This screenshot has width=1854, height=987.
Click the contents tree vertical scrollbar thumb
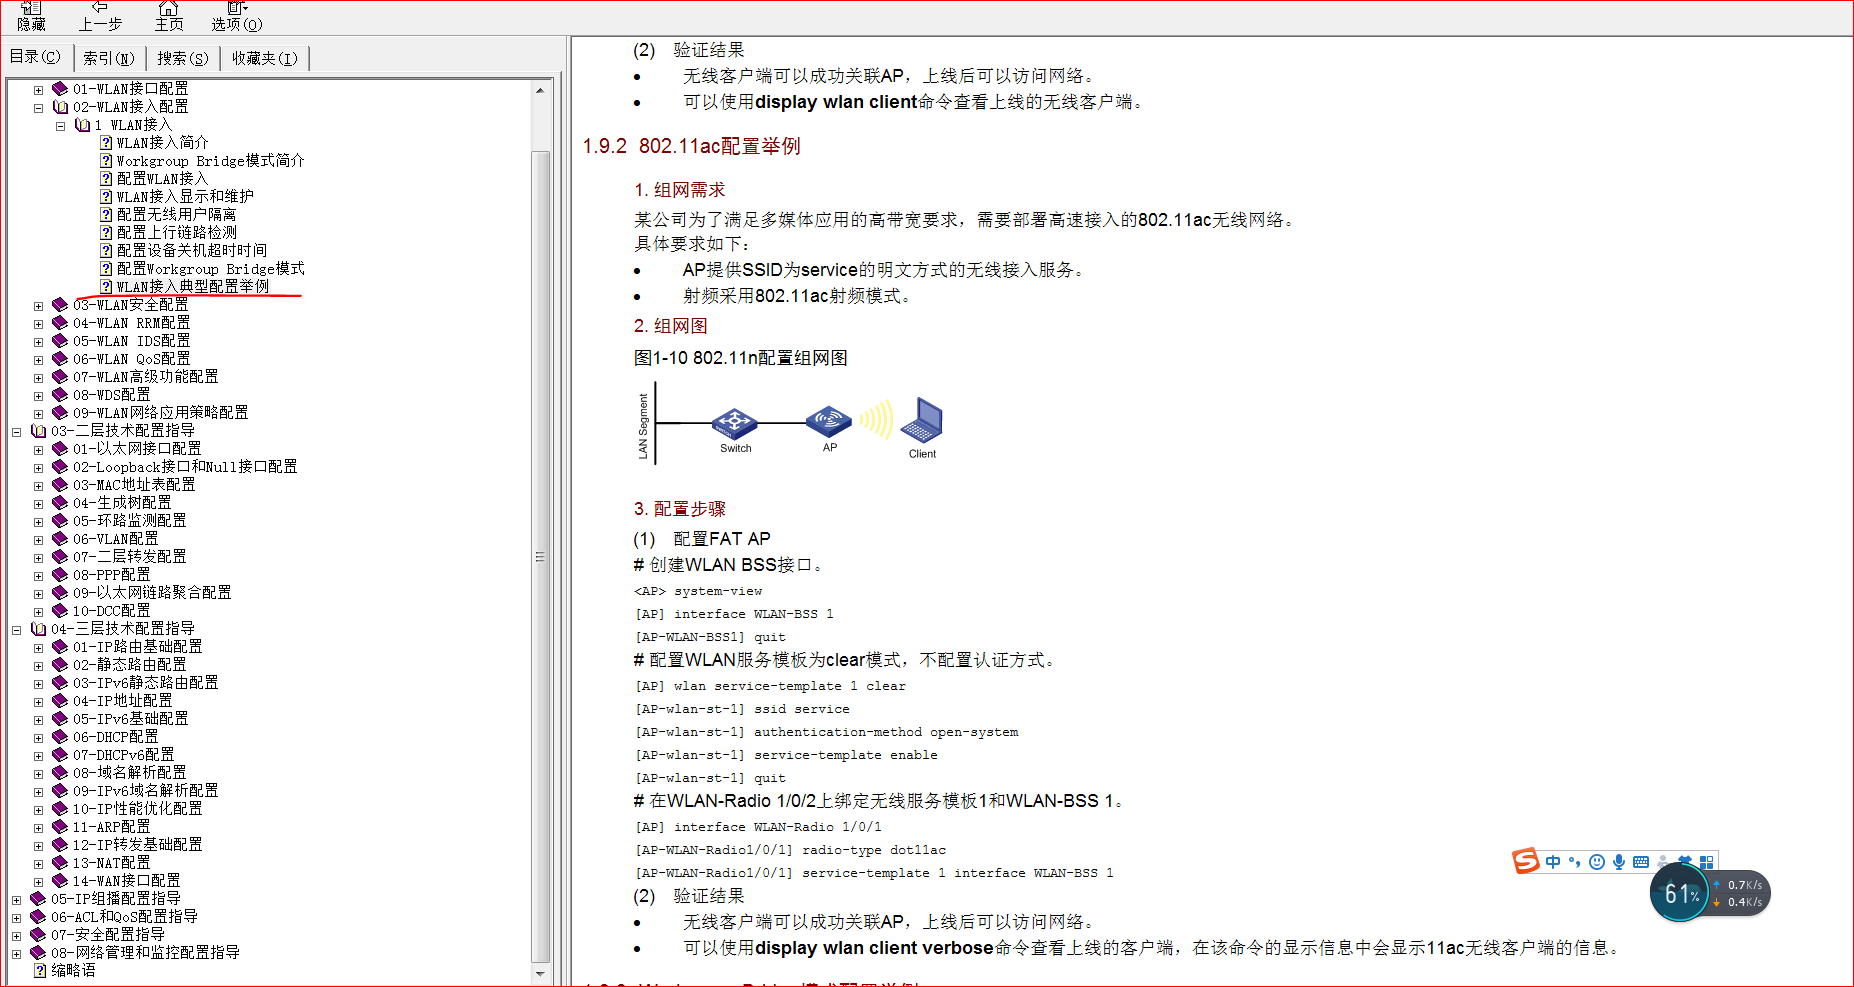click(540, 557)
